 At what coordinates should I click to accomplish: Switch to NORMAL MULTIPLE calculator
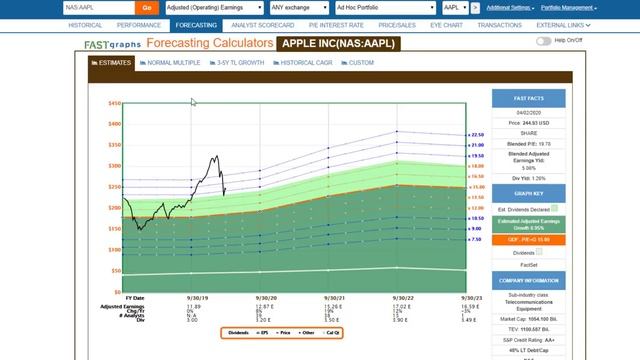[170, 63]
